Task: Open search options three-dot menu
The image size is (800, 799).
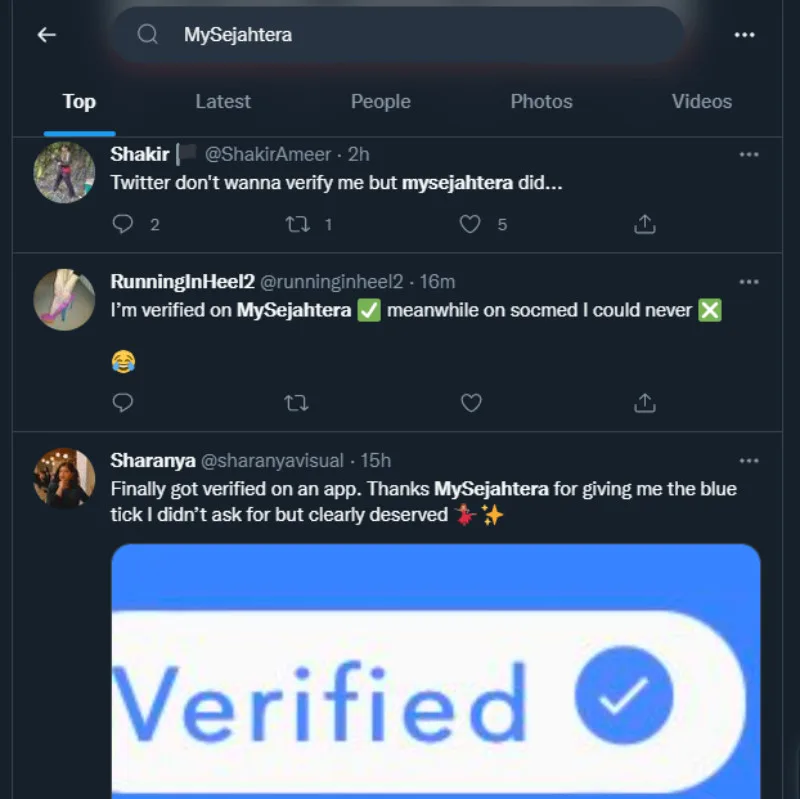Action: [x=744, y=35]
